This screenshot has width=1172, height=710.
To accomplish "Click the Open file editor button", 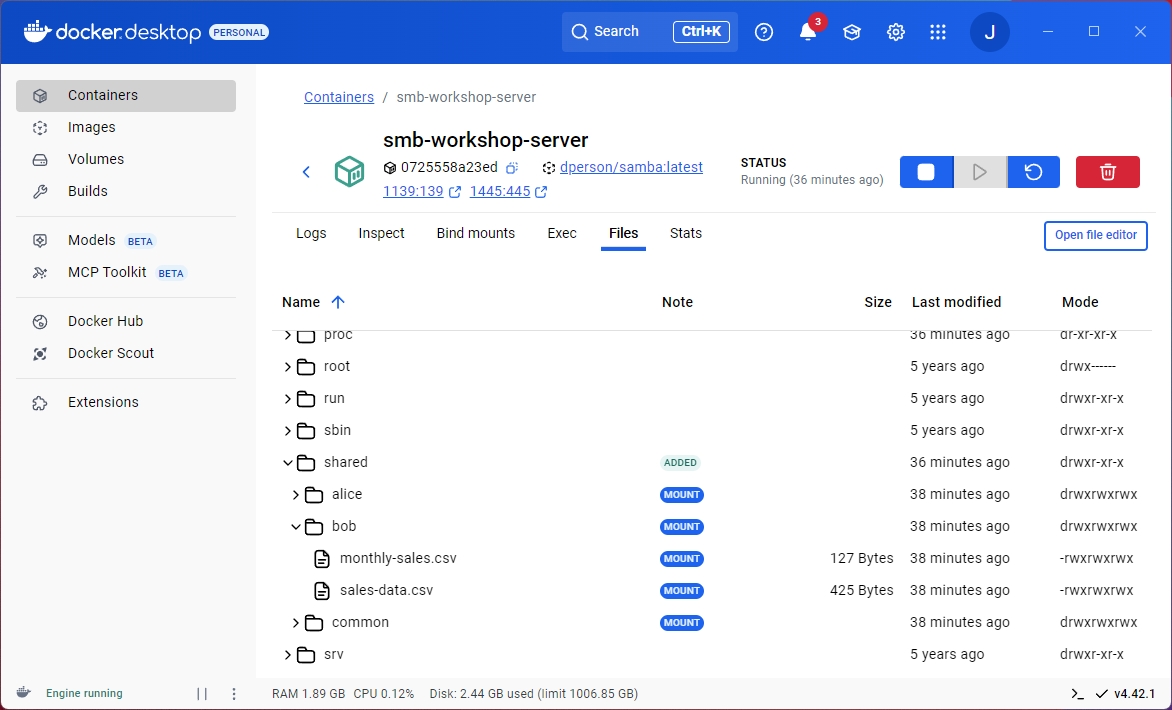I will [x=1095, y=235].
